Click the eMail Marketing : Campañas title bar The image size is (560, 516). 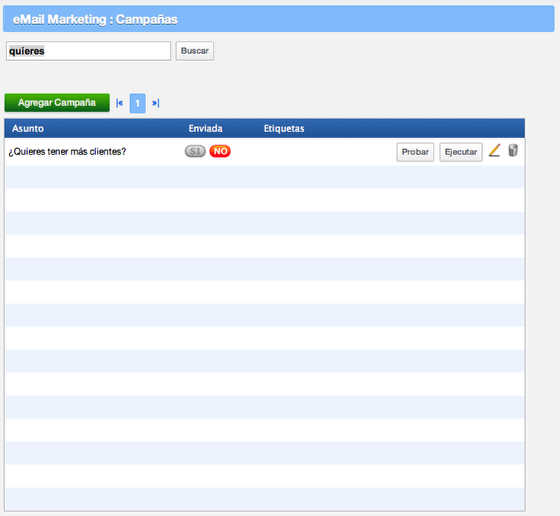[x=279, y=19]
